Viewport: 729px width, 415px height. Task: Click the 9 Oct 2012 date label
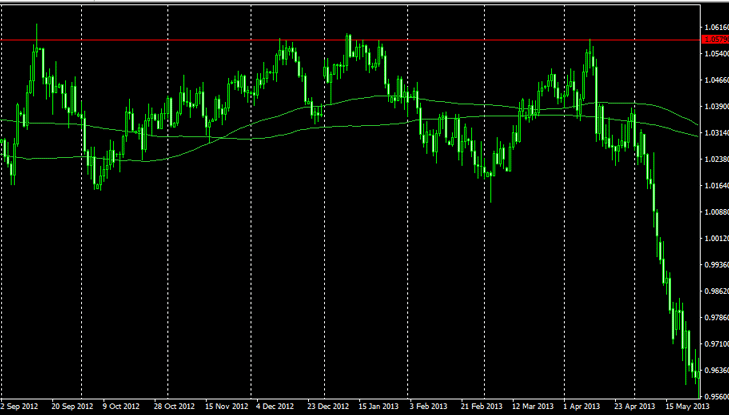(x=122, y=407)
